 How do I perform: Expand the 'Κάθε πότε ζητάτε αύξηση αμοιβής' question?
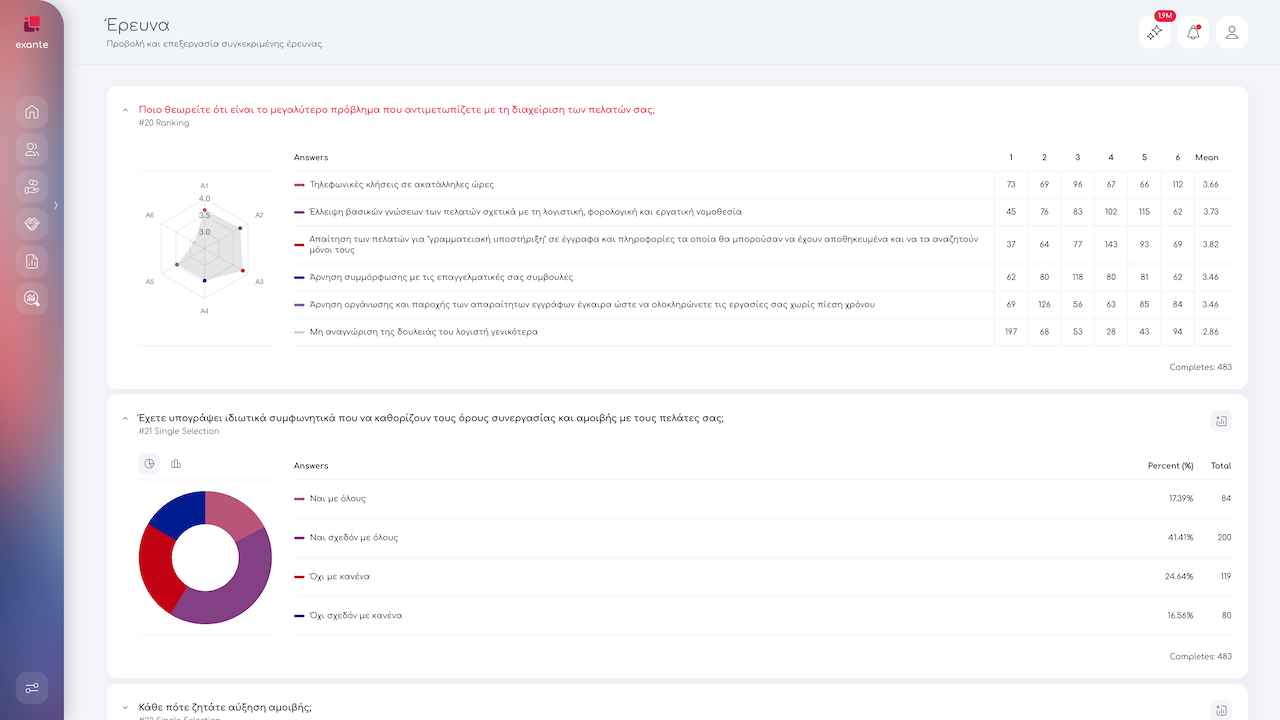click(125, 707)
